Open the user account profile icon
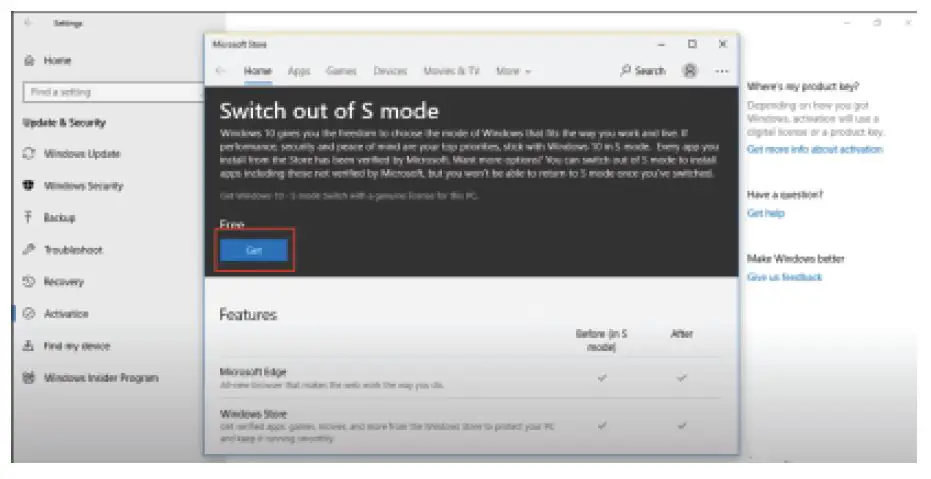The width and height of the screenshot is (931, 479). (x=690, y=71)
